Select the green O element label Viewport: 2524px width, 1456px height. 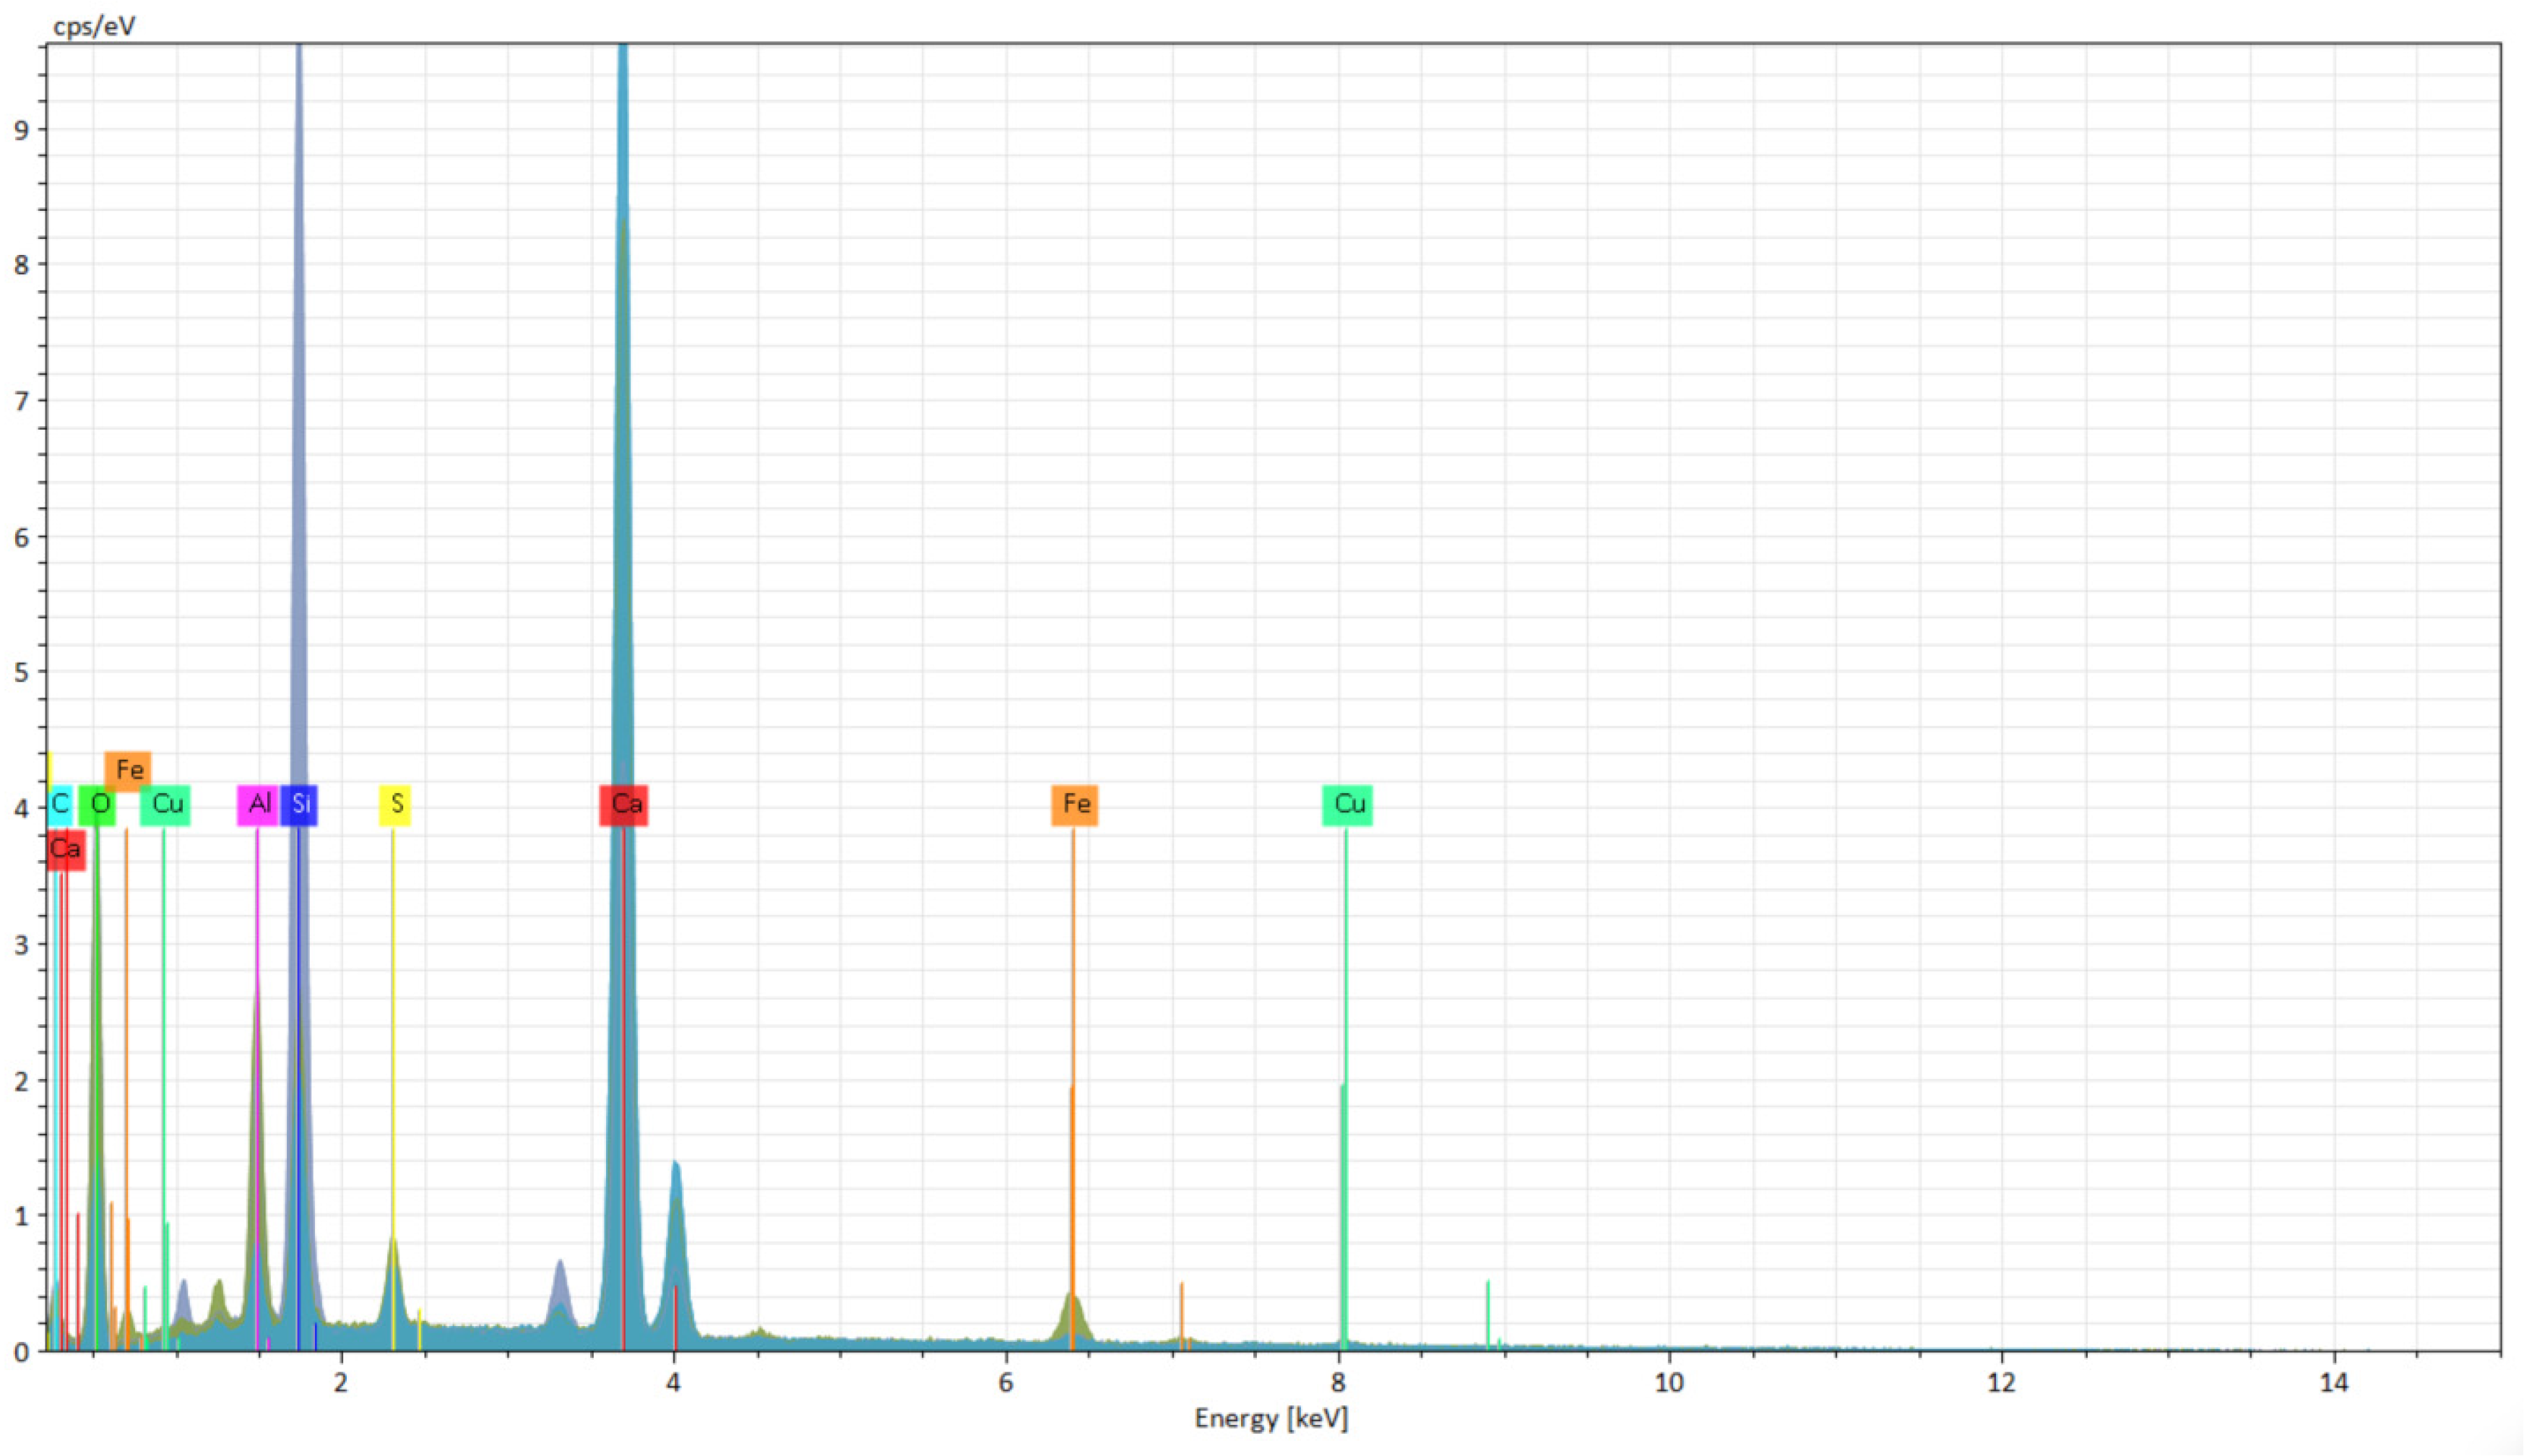(98, 804)
